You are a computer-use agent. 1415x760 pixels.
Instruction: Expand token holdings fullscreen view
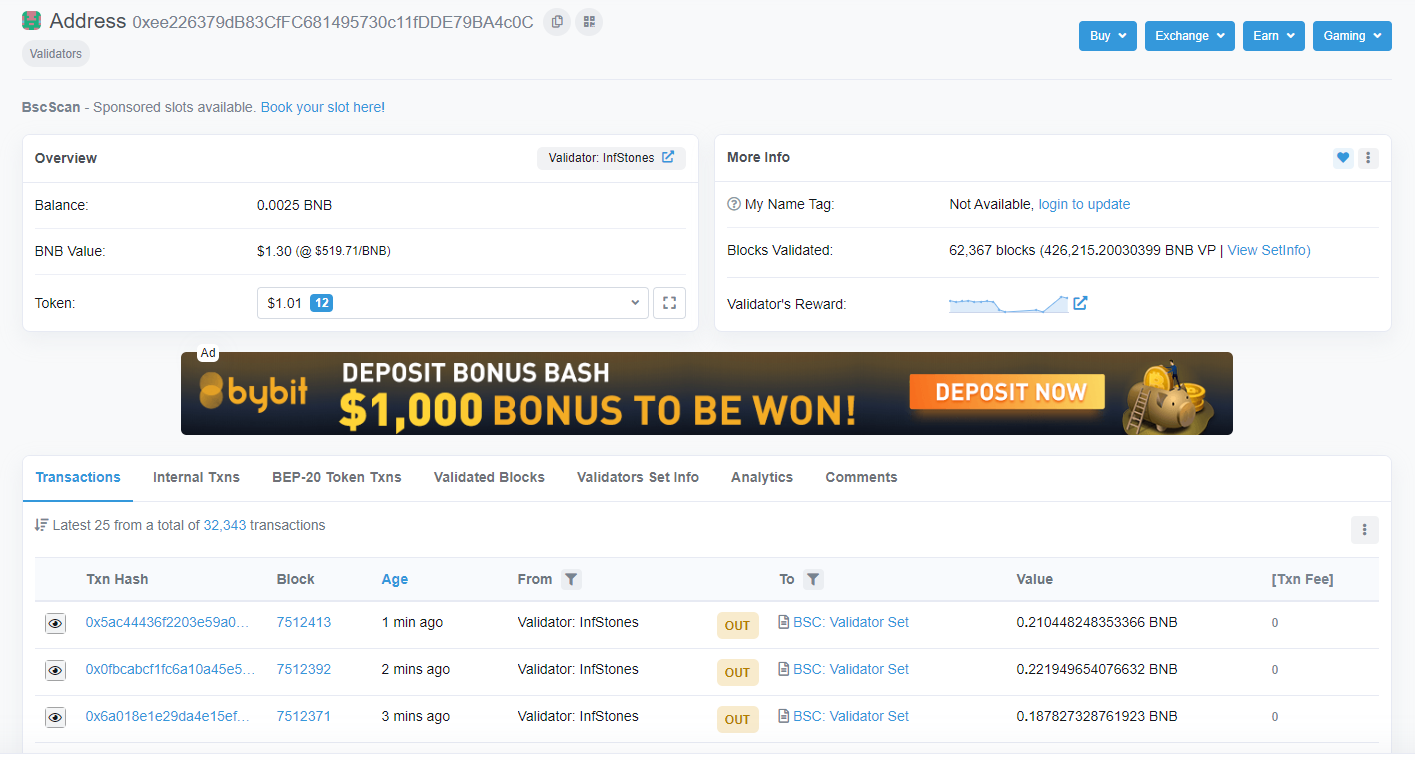pyautogui.click(x=669, y=303)
